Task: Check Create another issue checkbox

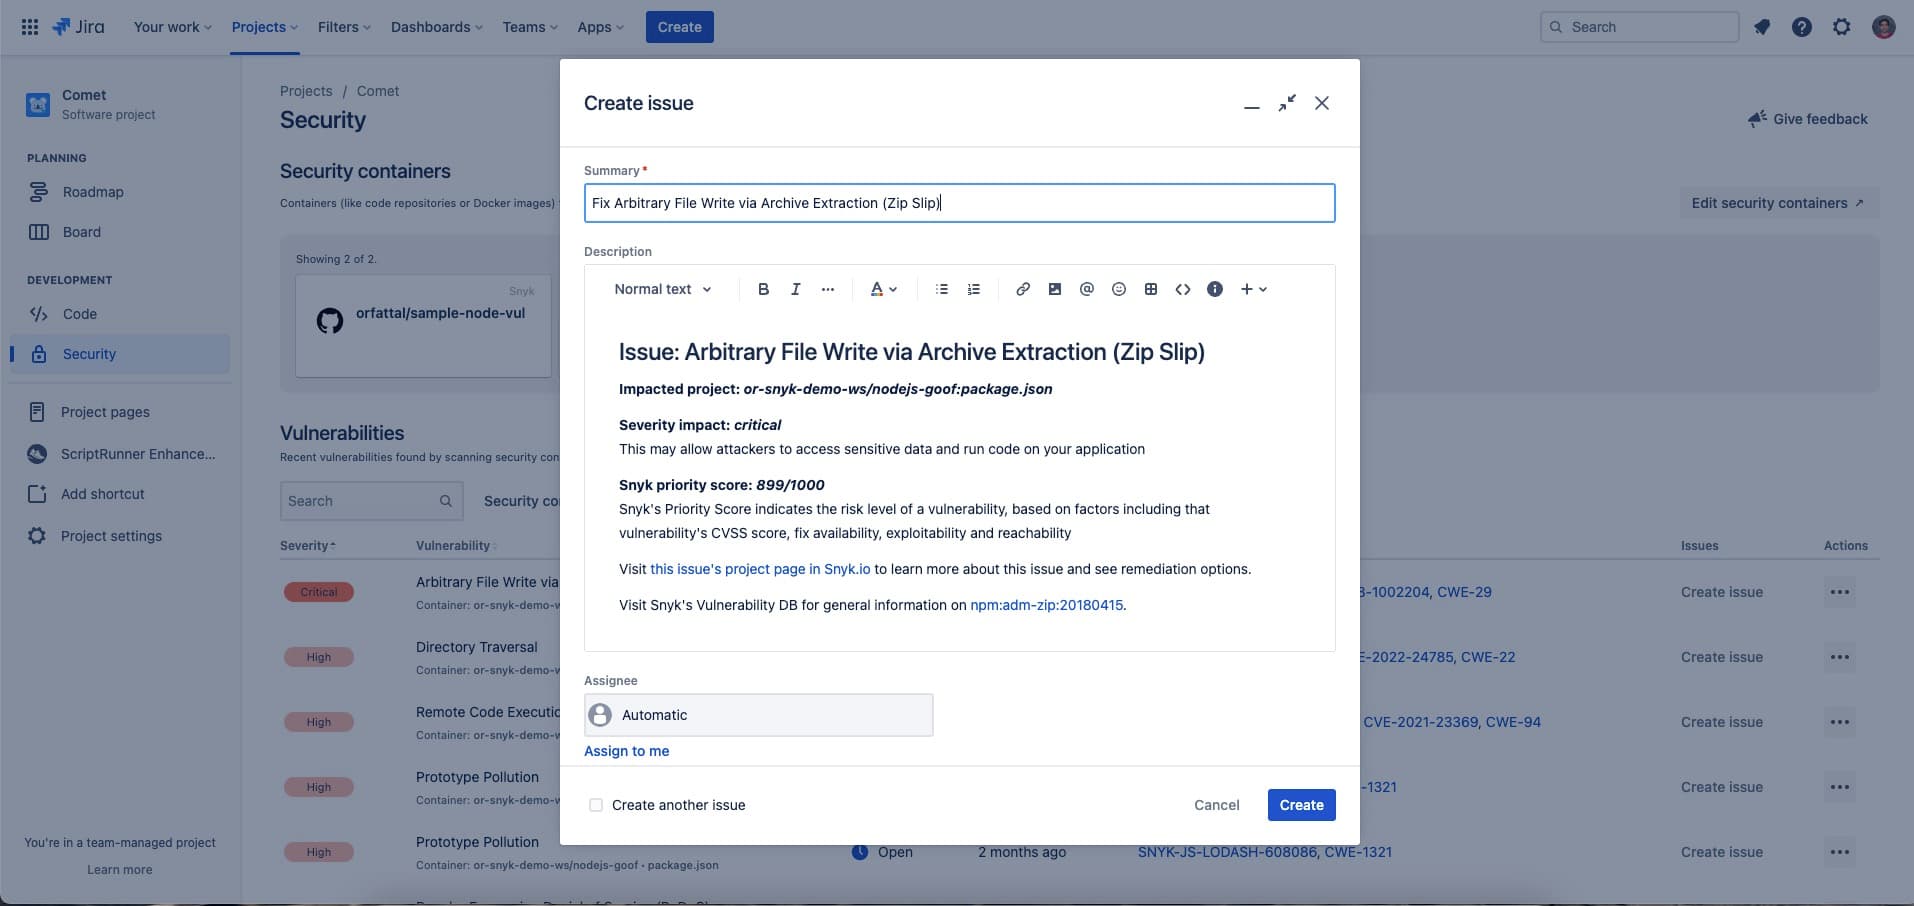Action: tap(596, 805)
